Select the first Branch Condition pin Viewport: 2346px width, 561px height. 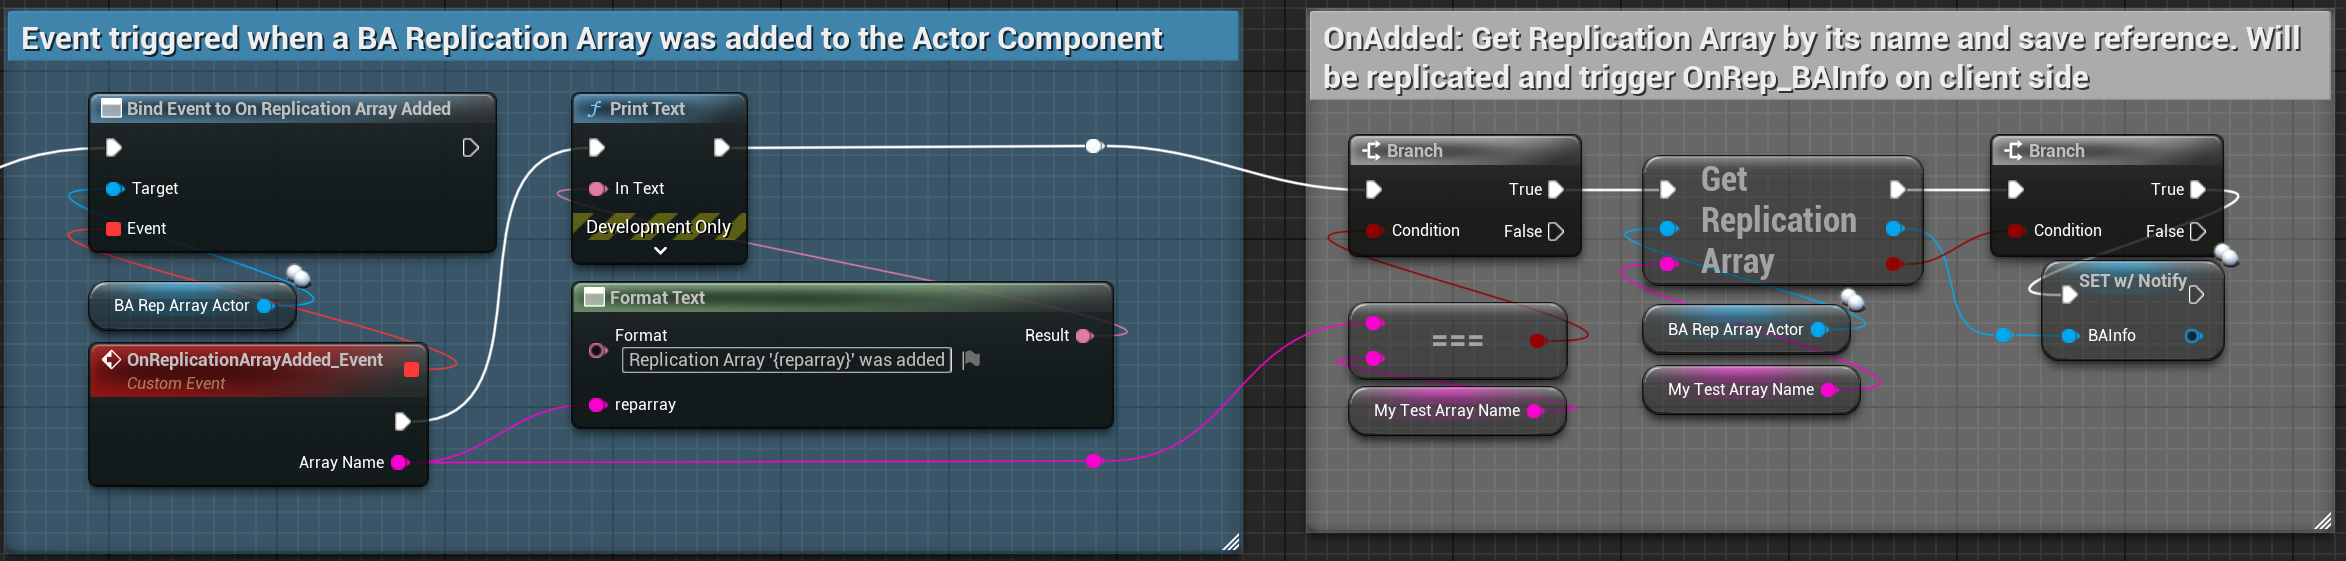(1375, 231)
